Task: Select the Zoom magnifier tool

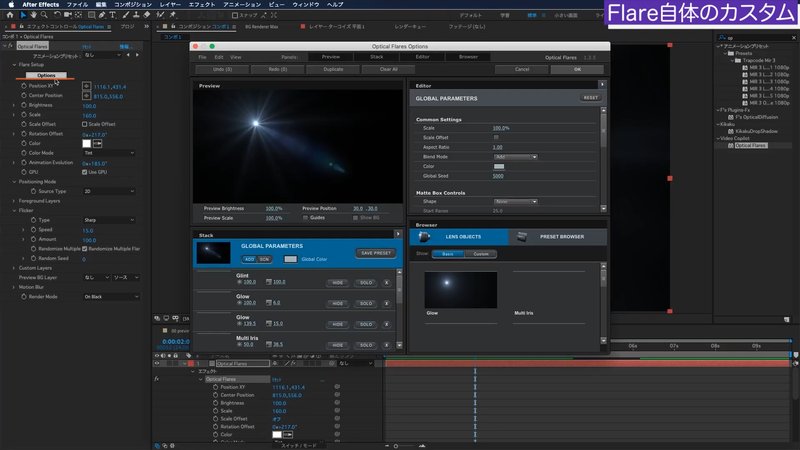Action: [x=44, y=15]
